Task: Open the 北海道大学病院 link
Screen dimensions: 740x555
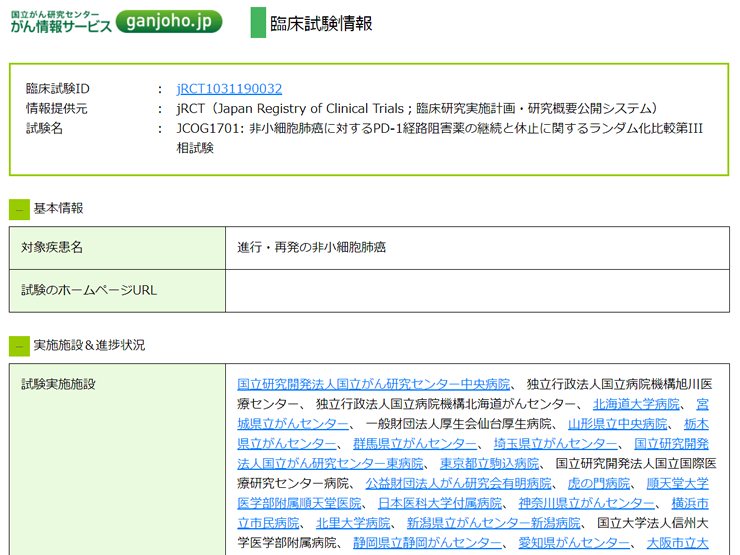Action: (x=636, y=404)
